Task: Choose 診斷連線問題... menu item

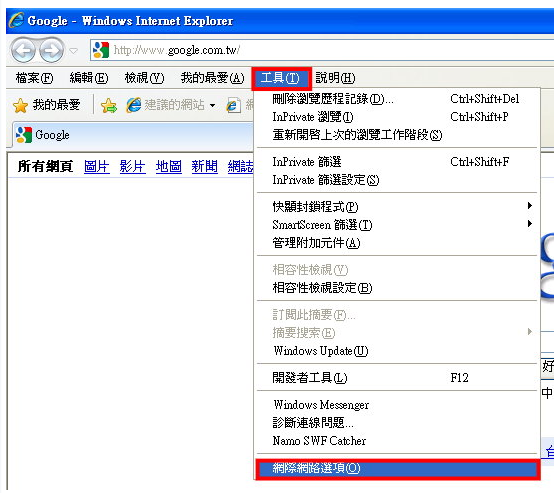Action: (398, 423)
